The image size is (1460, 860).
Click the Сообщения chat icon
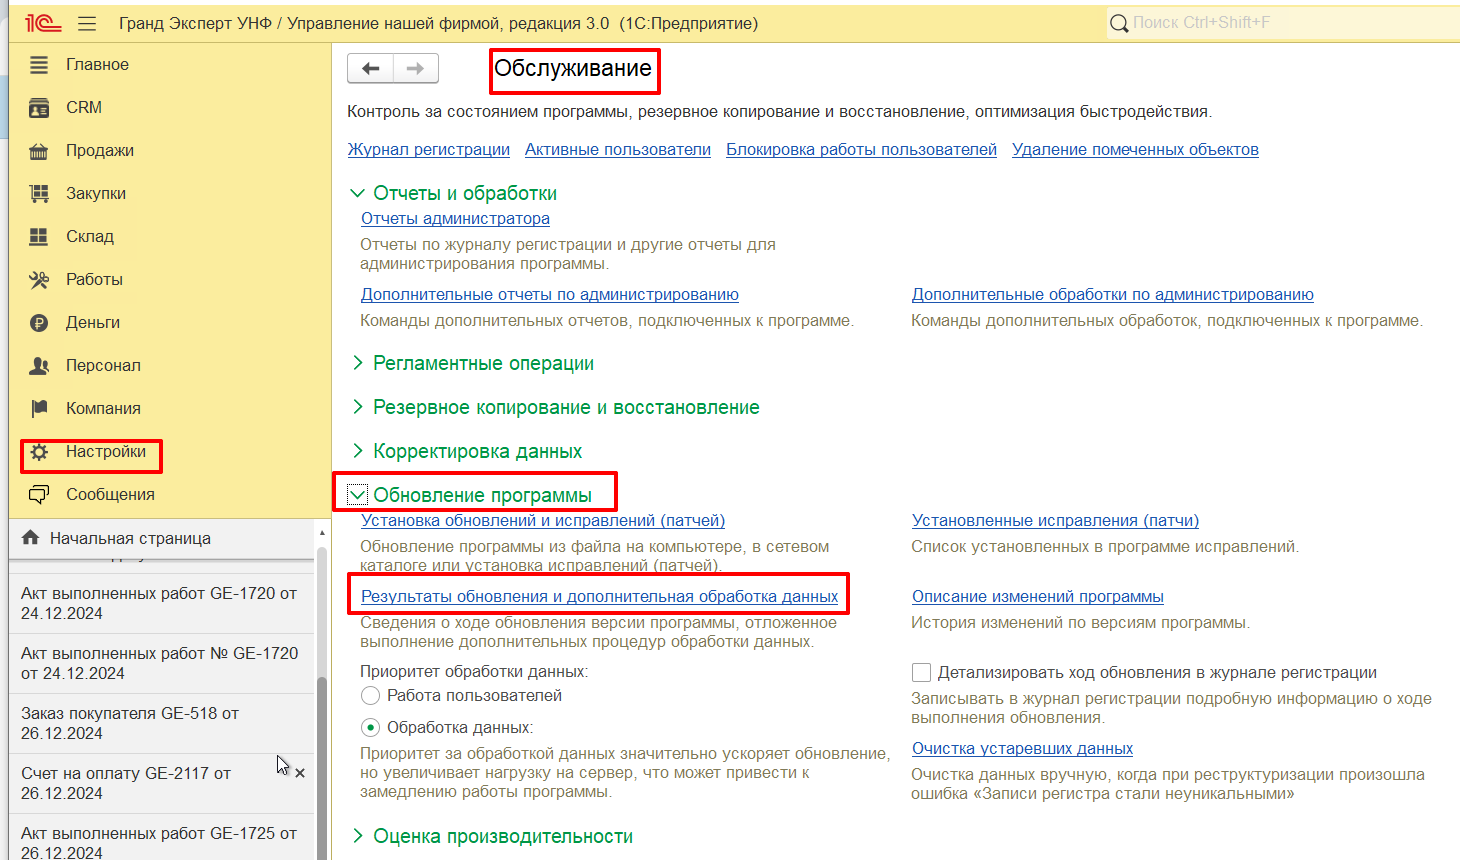point(39,495)
